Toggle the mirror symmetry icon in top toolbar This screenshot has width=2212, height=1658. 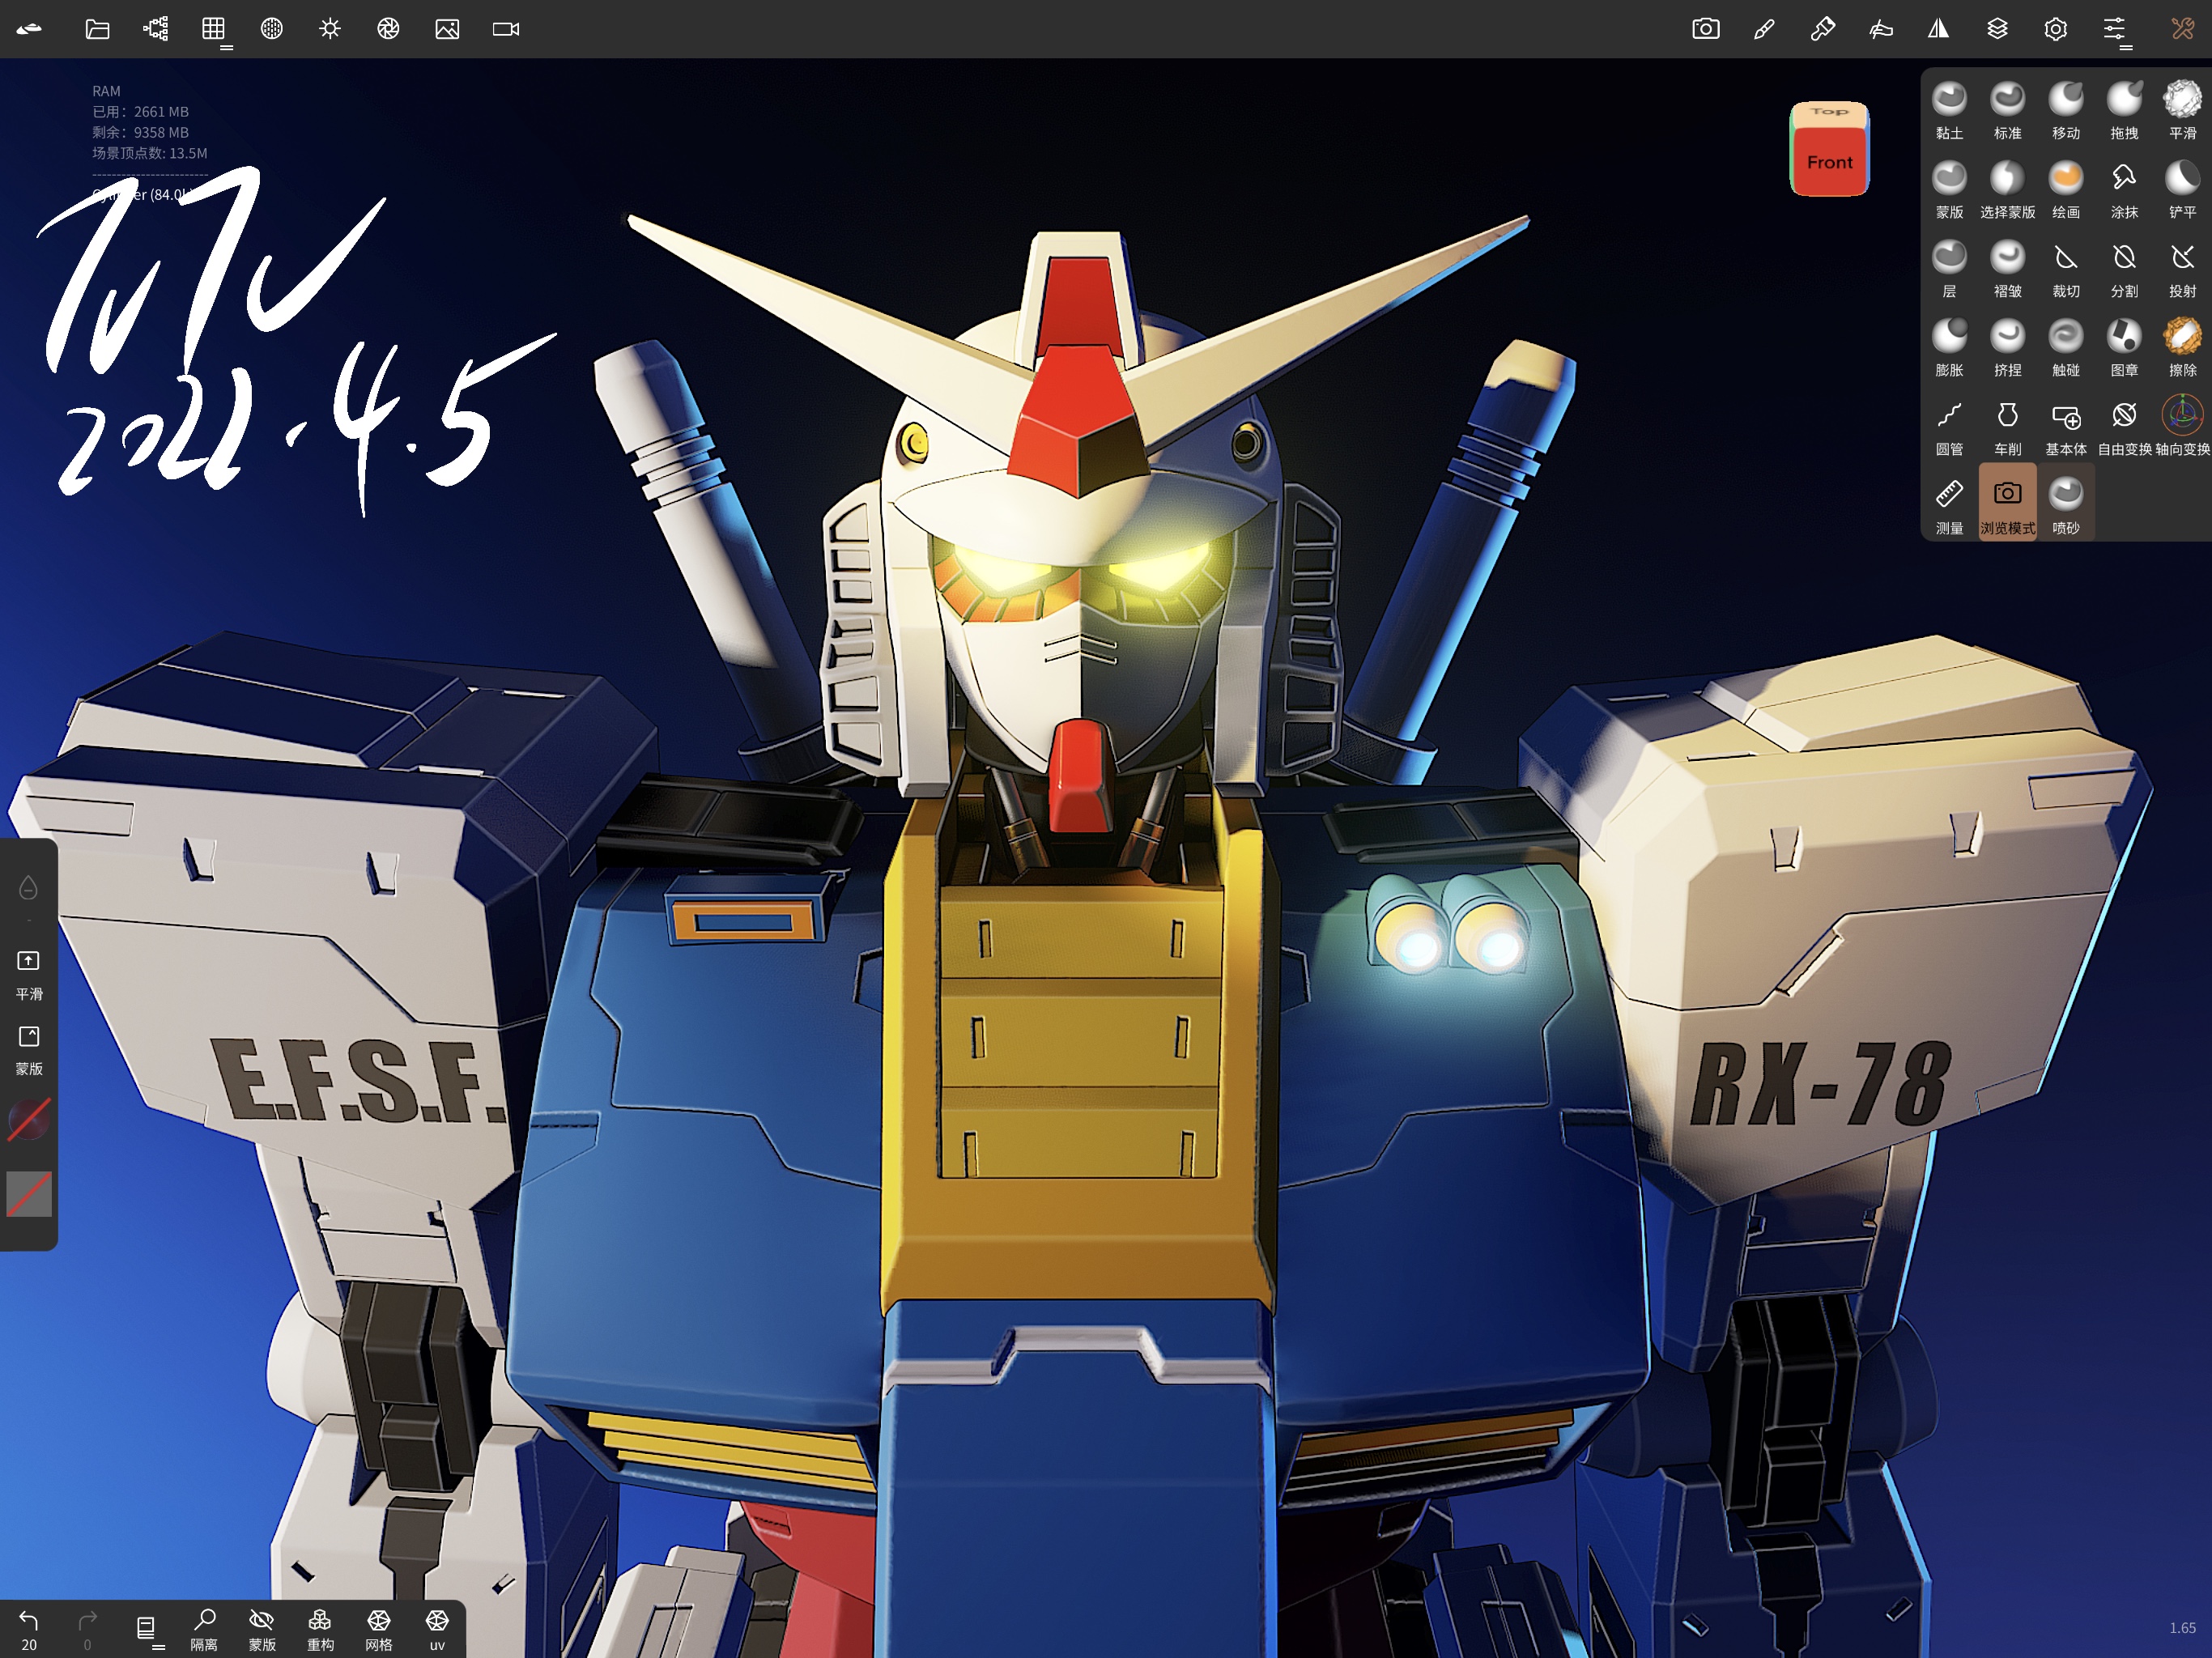click(x=1938, y=29)
